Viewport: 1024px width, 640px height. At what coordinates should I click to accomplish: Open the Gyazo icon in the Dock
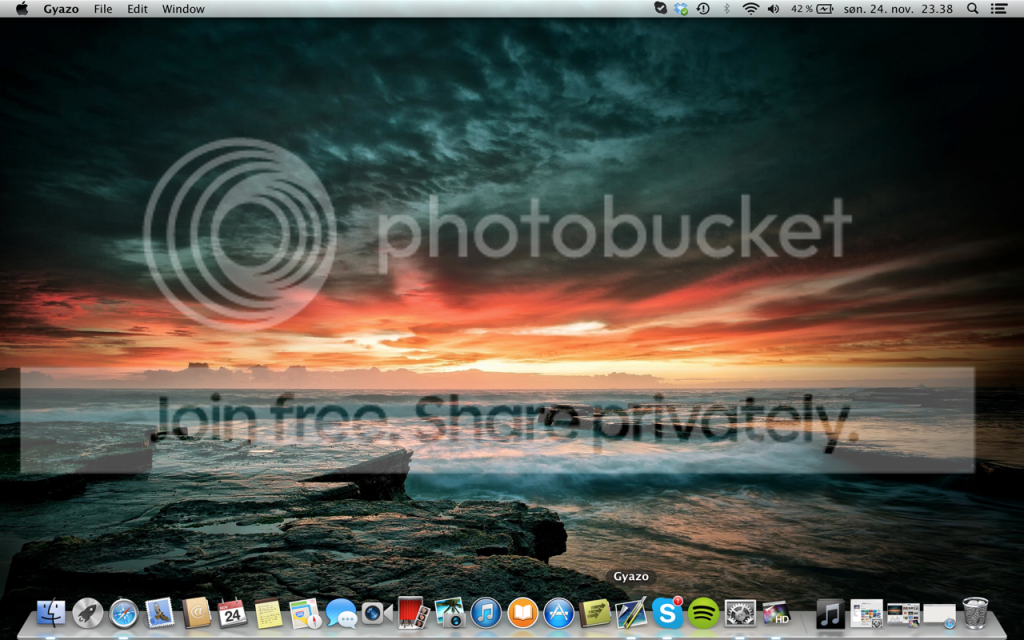(x=631, y=613)
